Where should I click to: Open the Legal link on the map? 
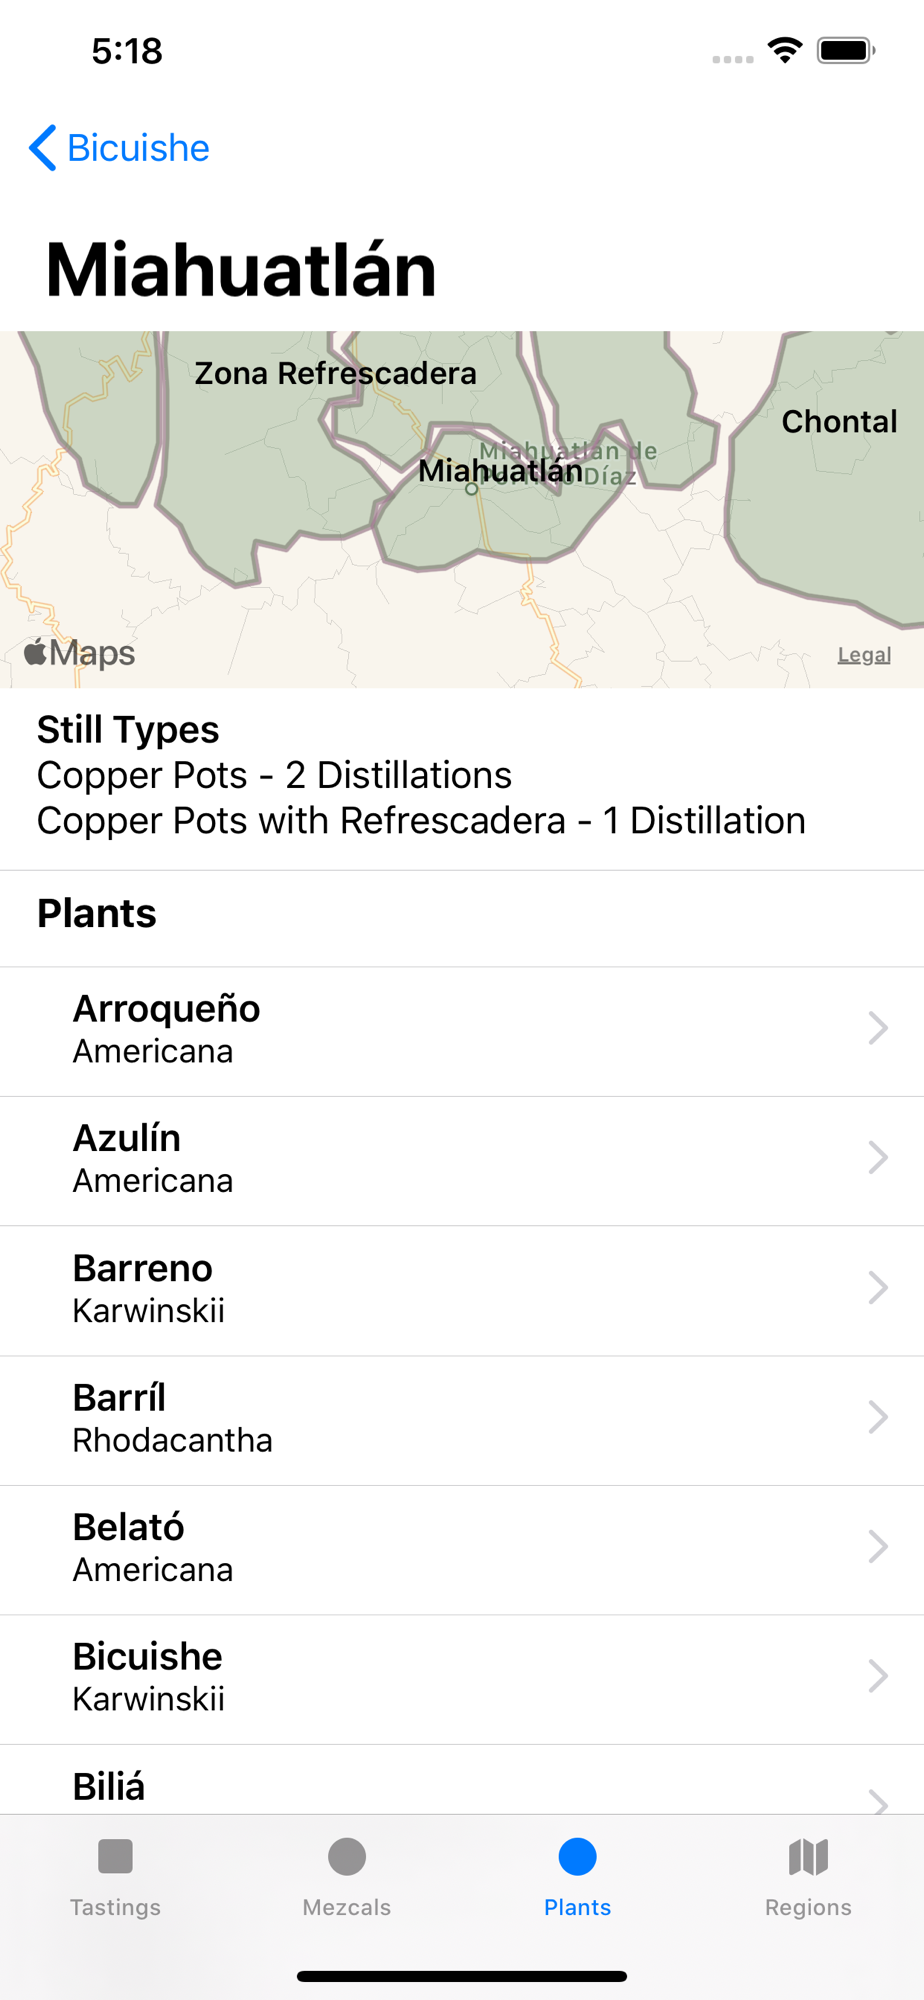[864, 655]
